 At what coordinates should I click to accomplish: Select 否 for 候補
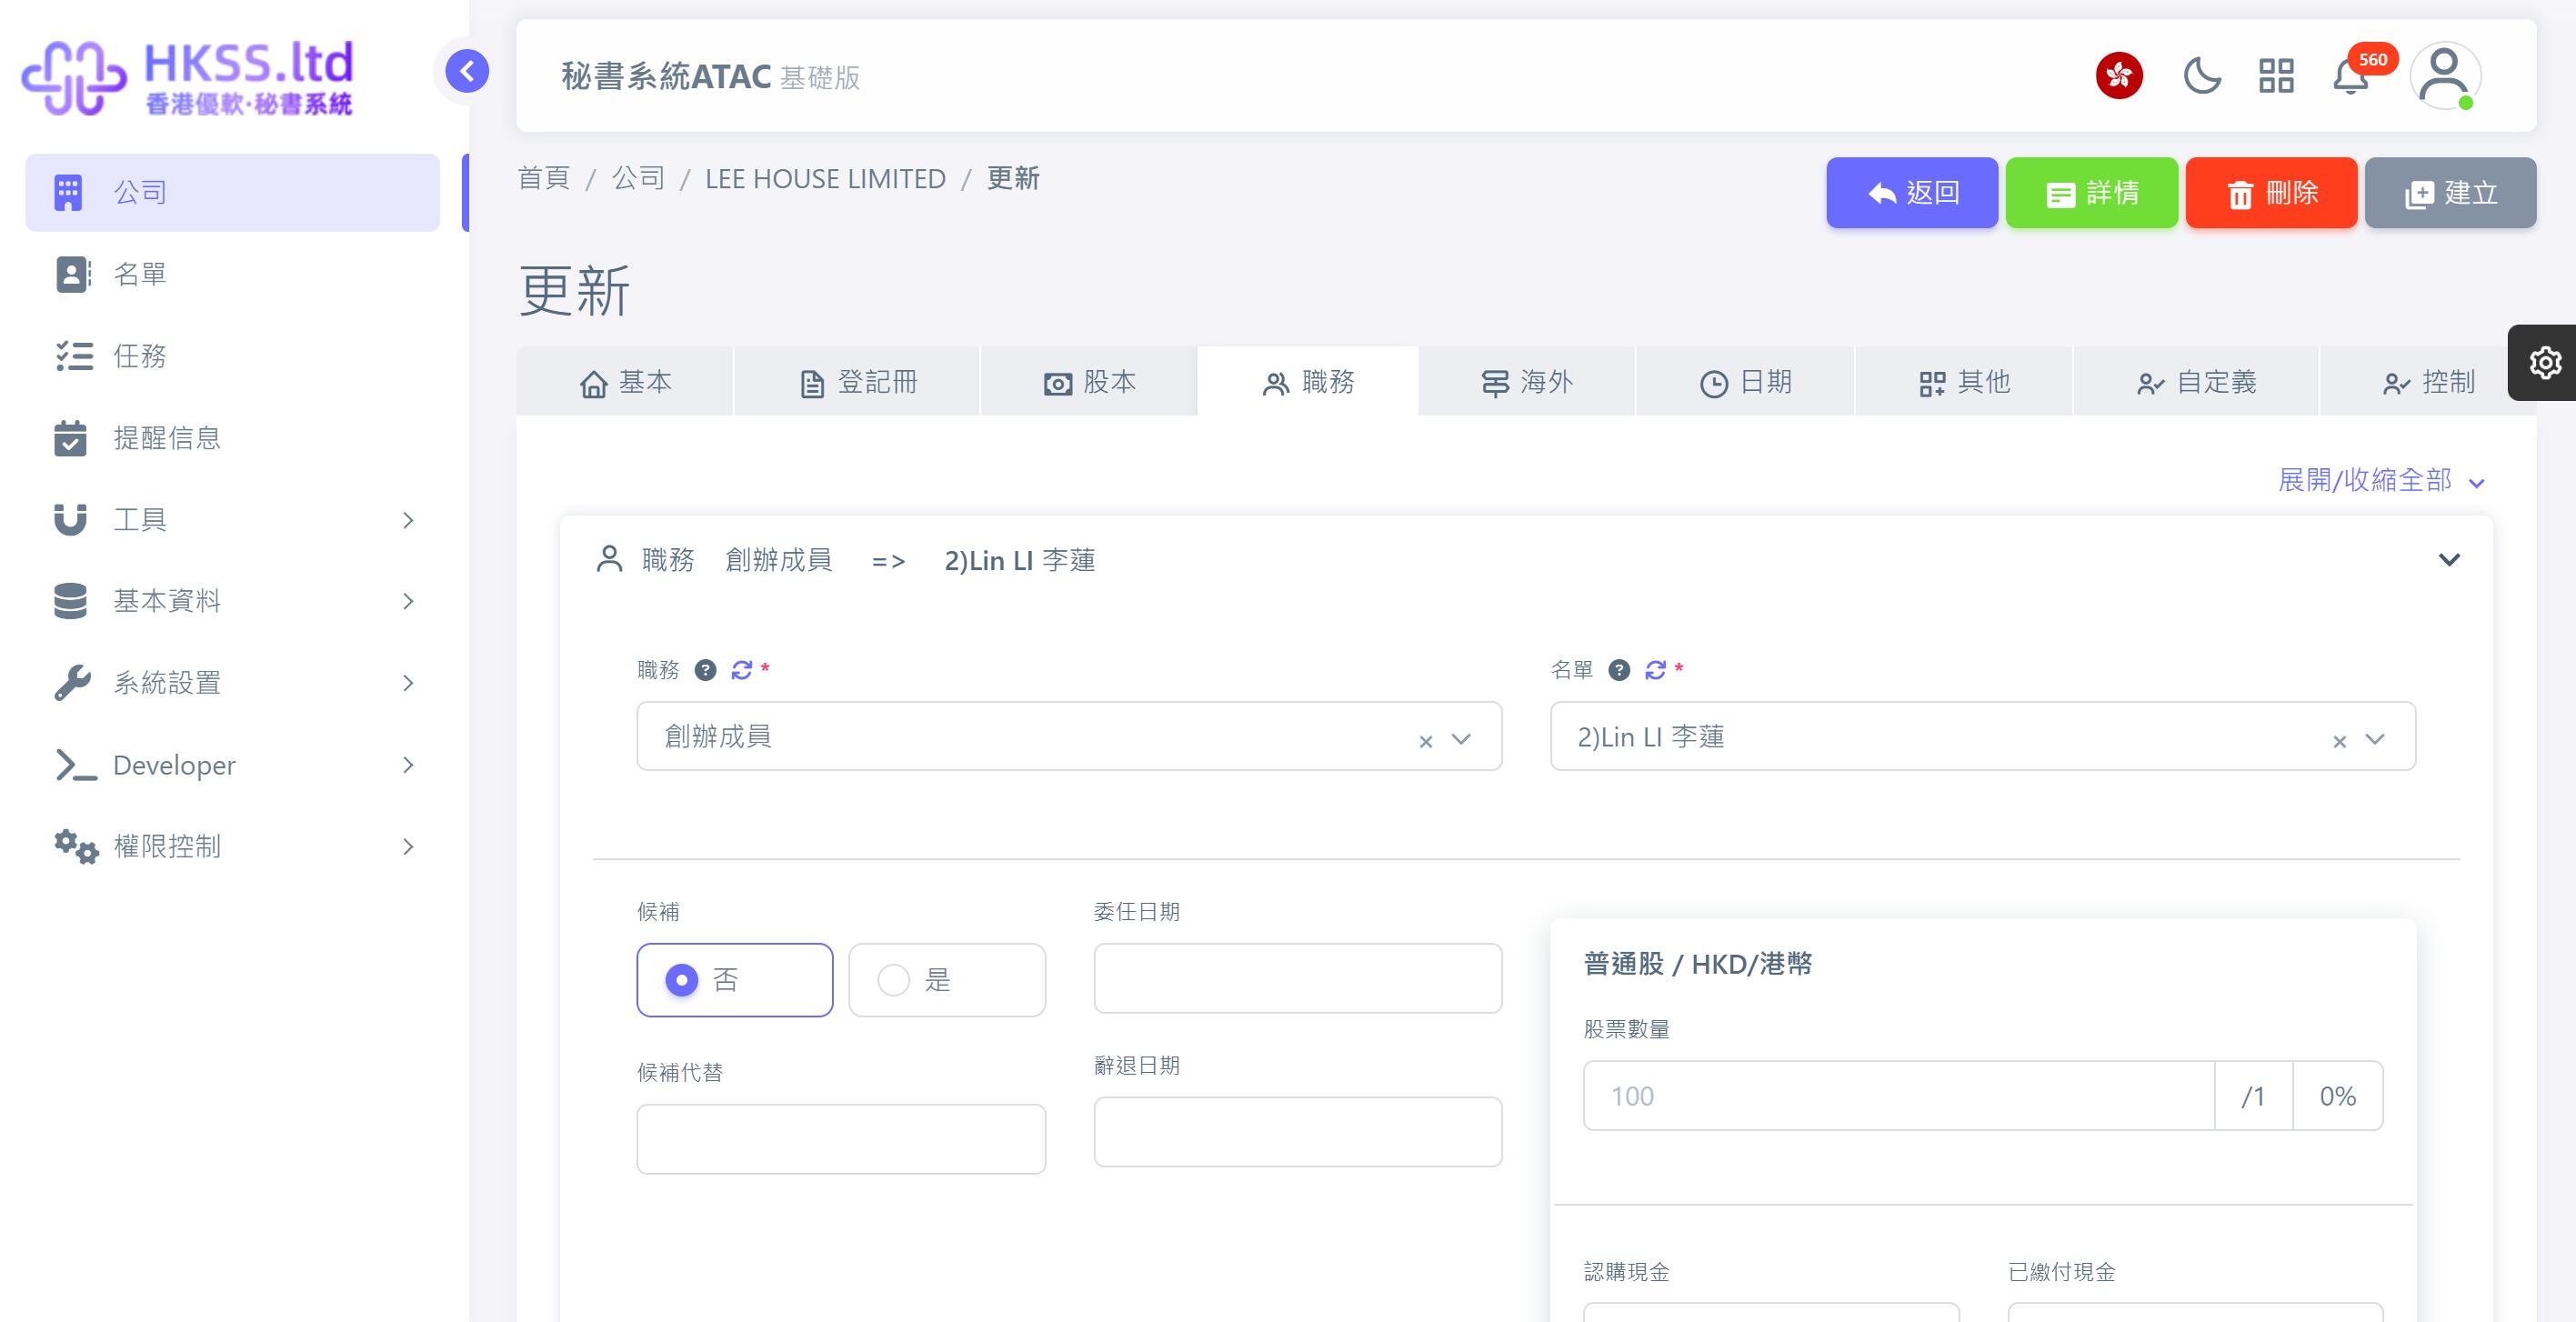coord(735,980)
